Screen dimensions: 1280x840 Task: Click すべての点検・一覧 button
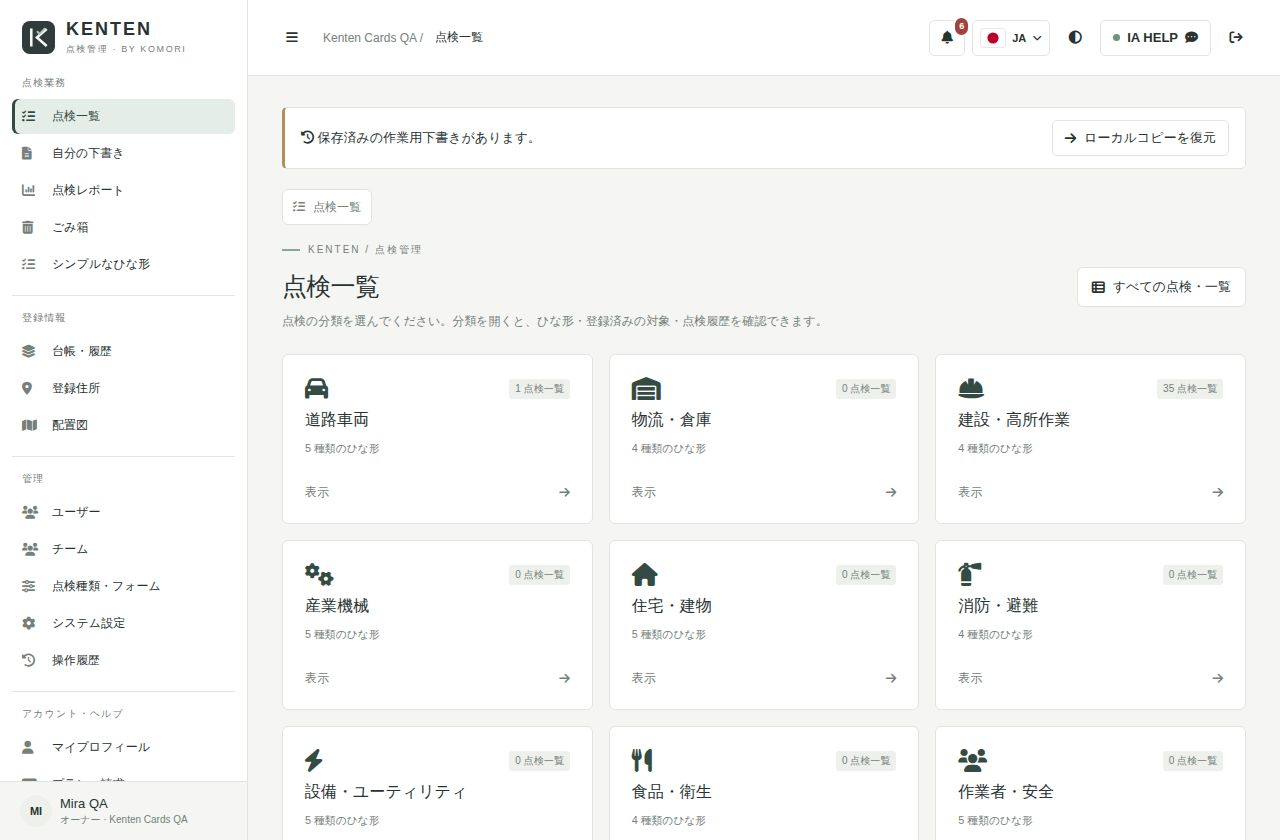point(1161,287)
